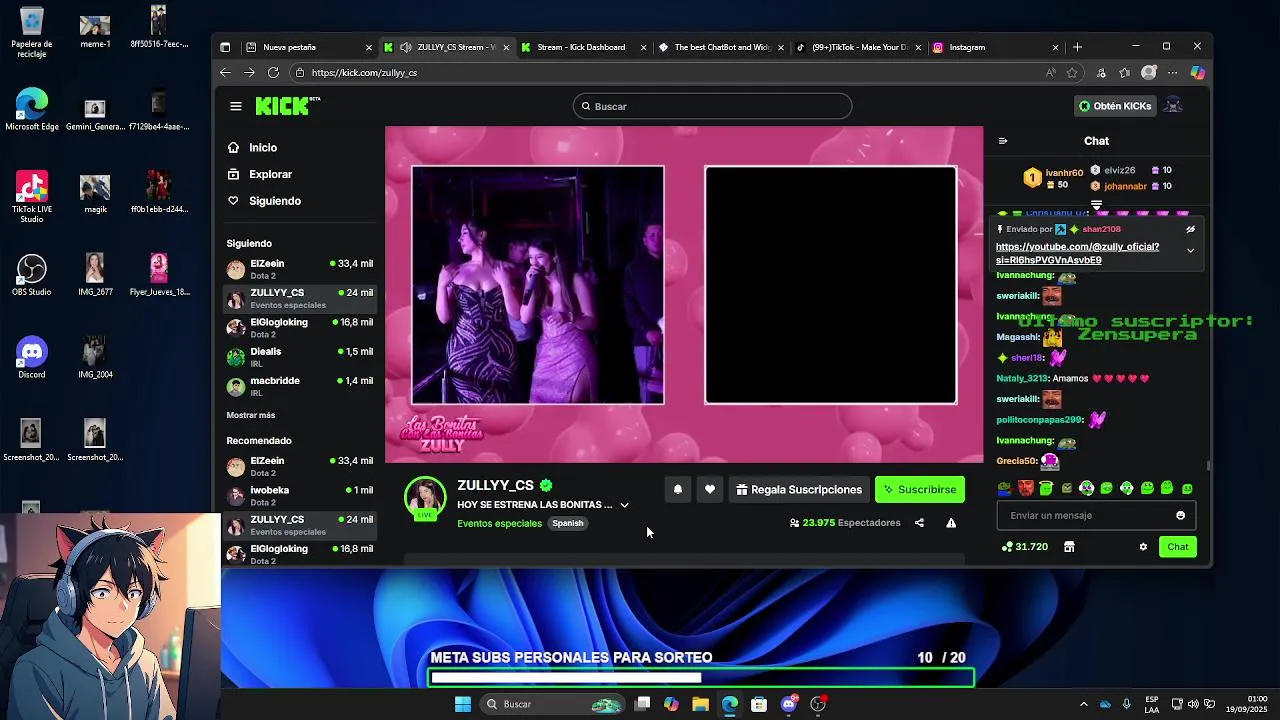Viewport: 1280px width, 720px height.
Task: Expand the chat leaderboard handle
Action: coord(1096,204)
